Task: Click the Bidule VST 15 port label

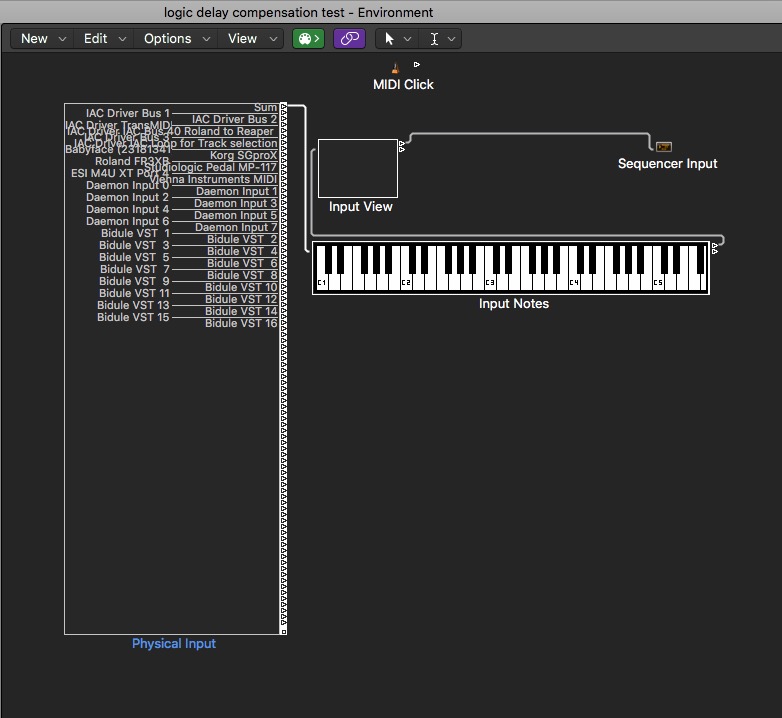Action: [133, 317]
